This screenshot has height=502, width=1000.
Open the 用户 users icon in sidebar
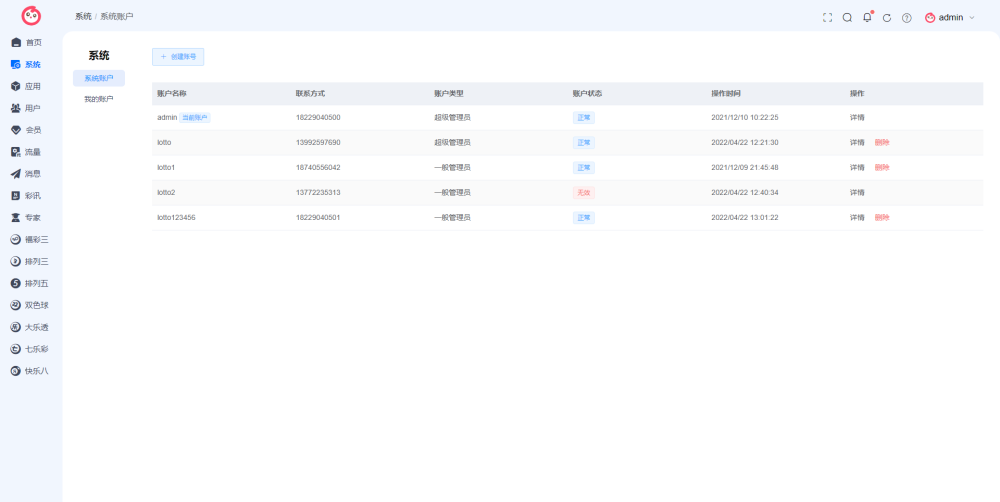click(16, 108)
